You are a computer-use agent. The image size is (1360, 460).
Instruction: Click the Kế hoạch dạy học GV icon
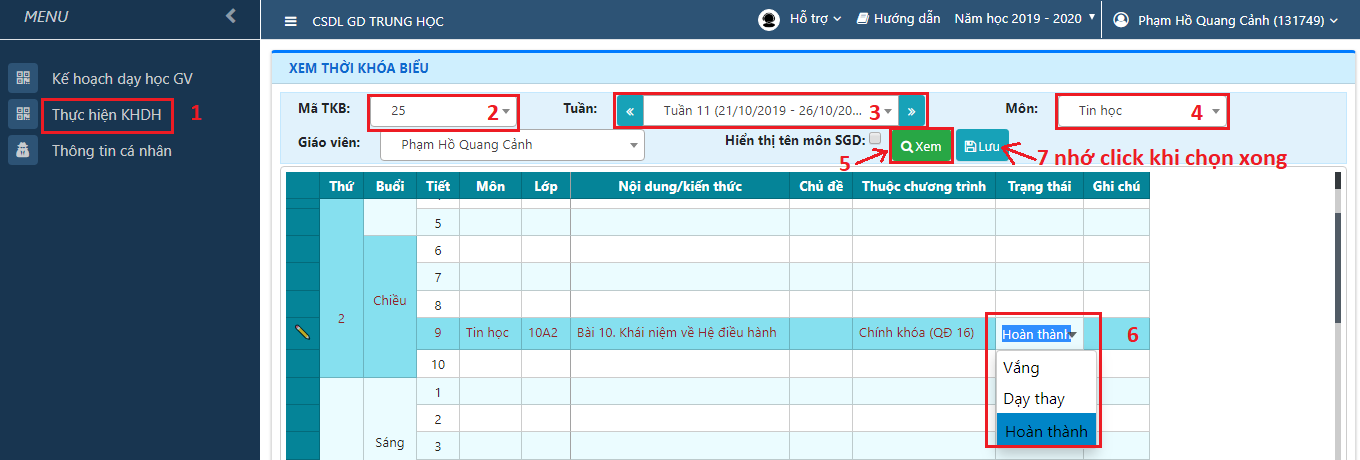(x=21, y=78)
